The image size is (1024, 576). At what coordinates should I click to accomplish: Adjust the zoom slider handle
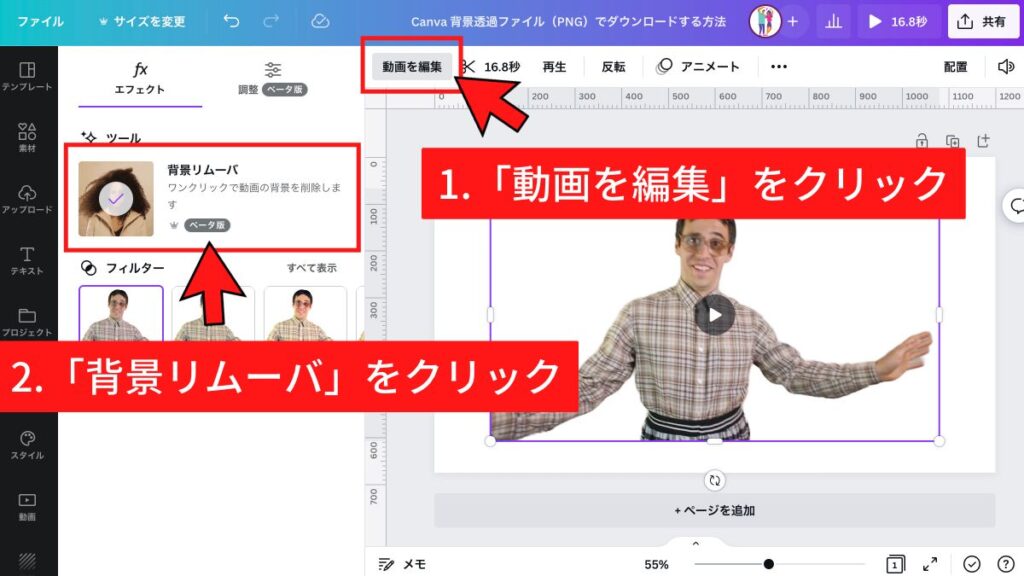[x=769, y=564]
